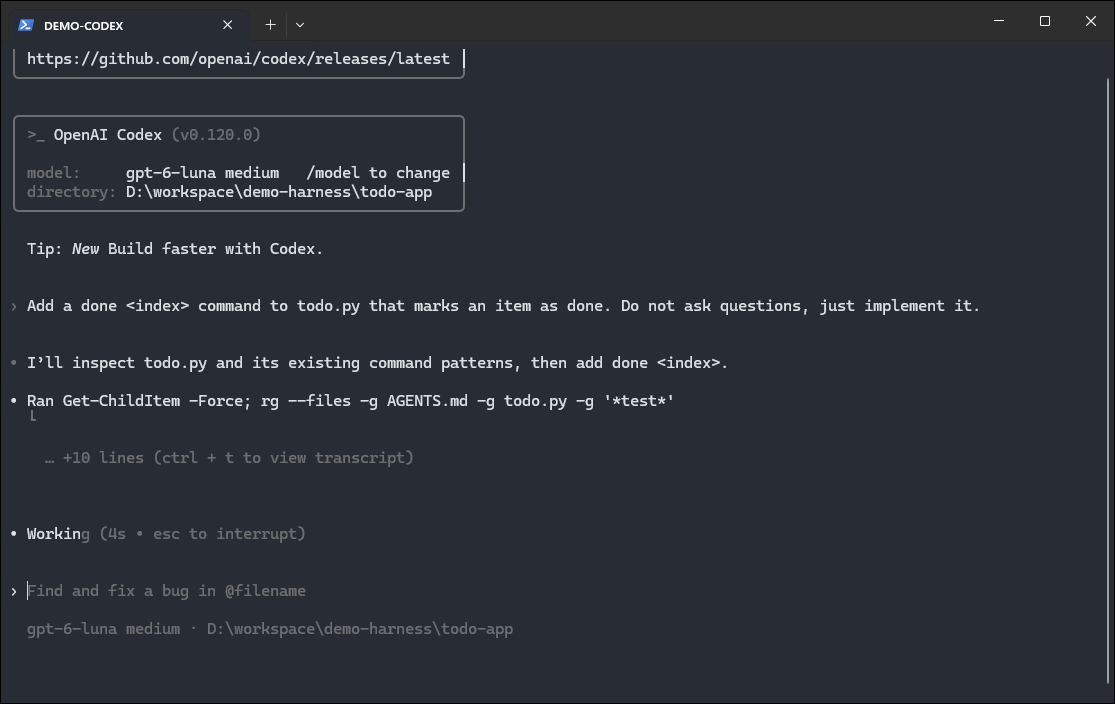Click the '/model to change' hint
Image resolution: width=1115 pixels, height=704 pixels.
click(378, 173)
